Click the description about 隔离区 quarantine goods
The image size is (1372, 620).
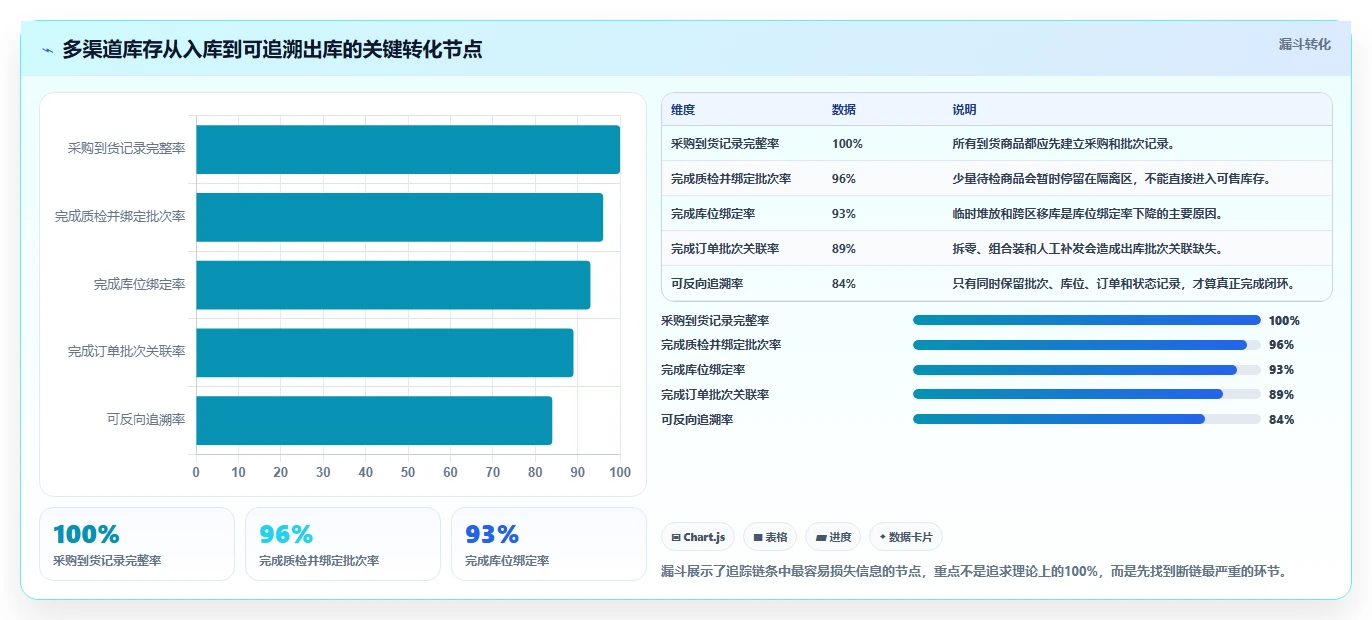pos(1112,179)
